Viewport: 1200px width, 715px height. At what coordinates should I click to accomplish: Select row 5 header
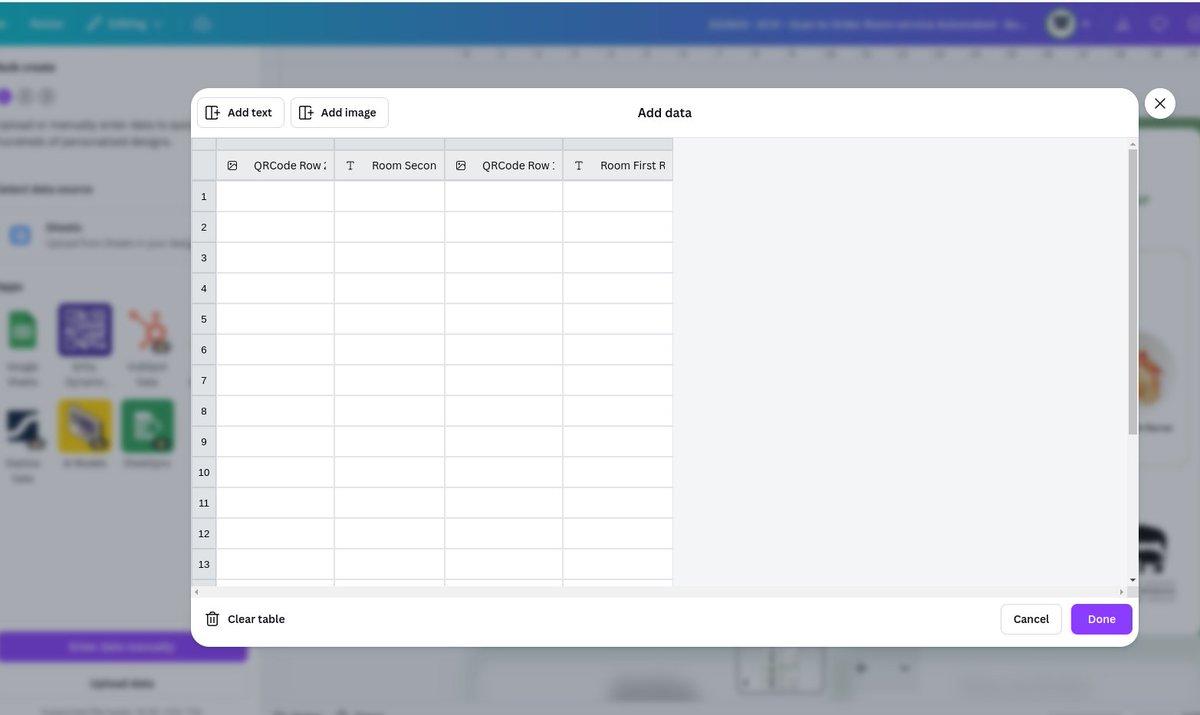tap(204, 319)
